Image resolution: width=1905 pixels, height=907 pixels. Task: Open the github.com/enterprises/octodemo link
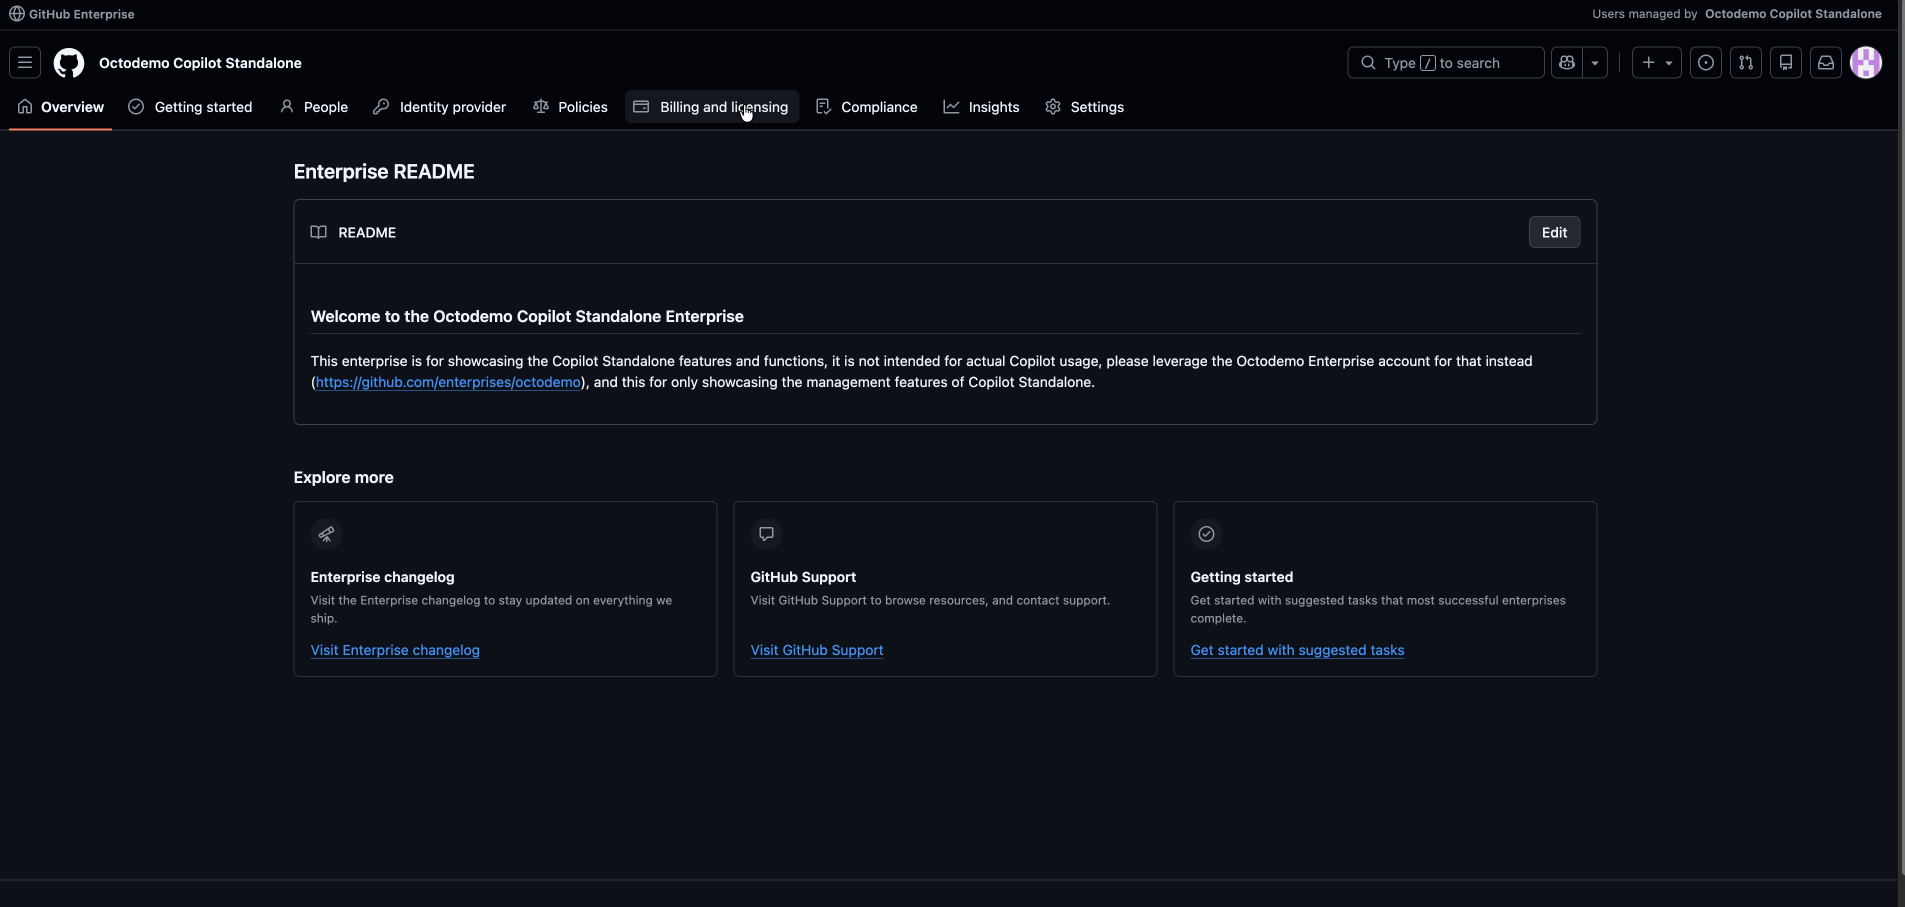(x=448, y=382)
